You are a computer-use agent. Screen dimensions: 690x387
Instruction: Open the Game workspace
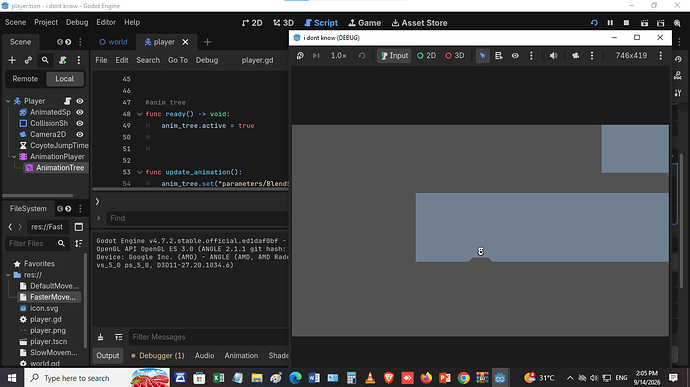(364, 23)
